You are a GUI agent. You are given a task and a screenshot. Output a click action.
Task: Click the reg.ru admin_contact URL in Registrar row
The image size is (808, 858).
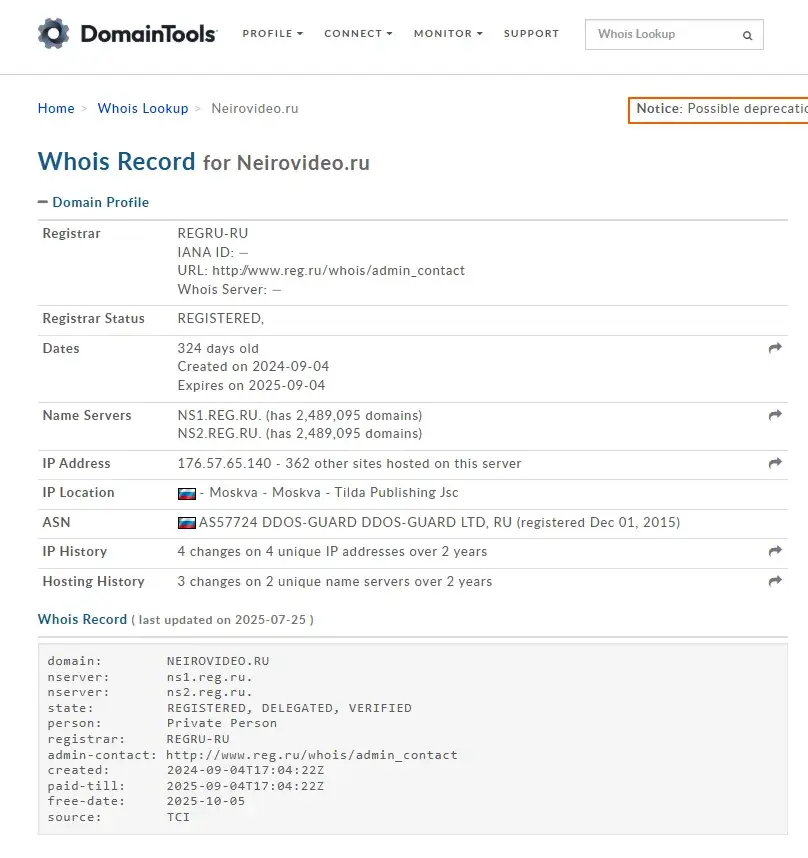[338, 271]
